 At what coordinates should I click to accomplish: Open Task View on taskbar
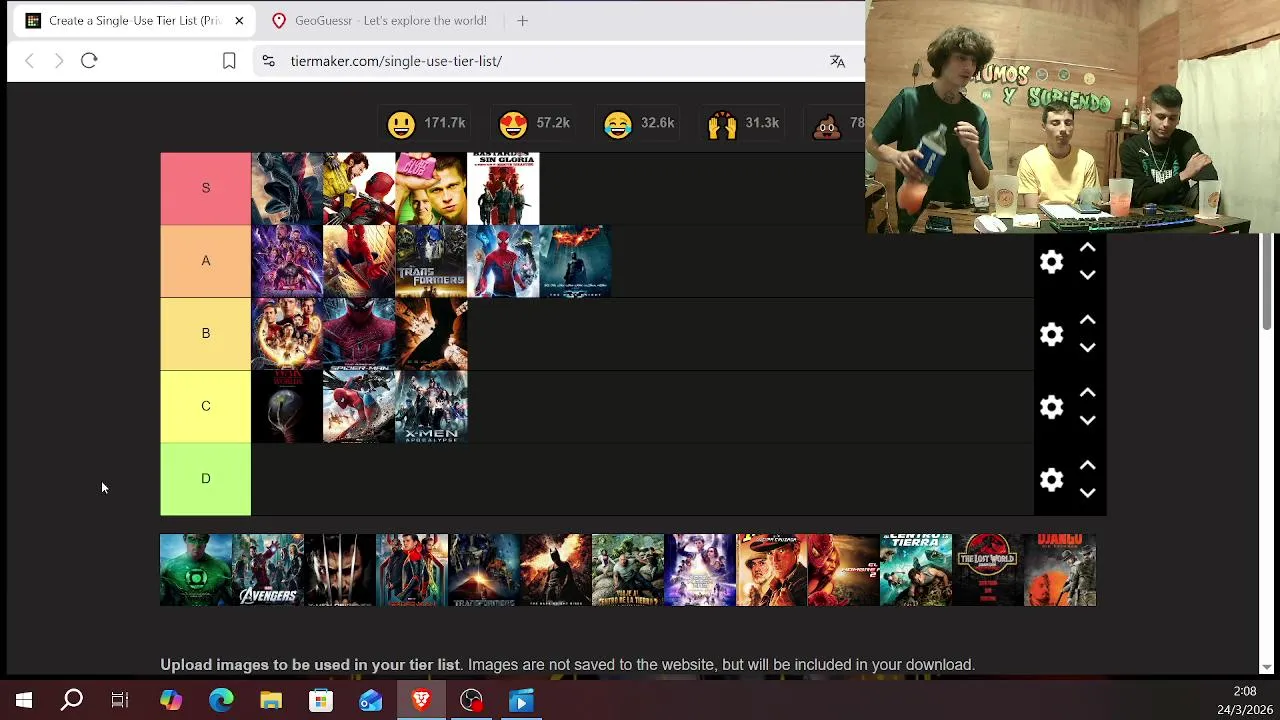click(x=120, y=701)
